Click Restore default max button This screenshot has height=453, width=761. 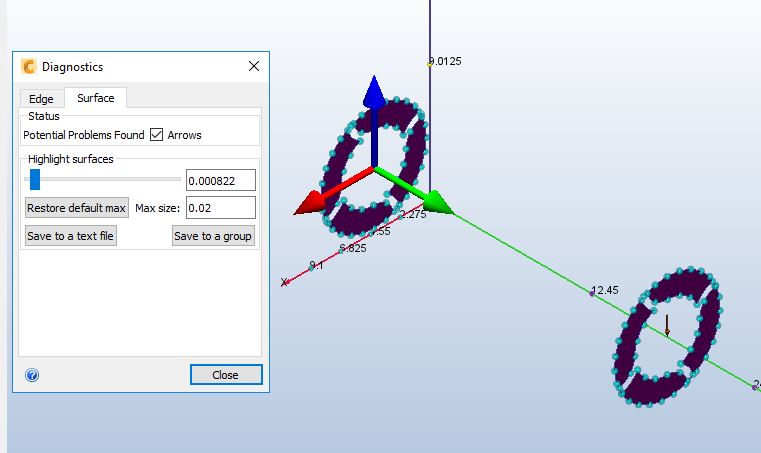pos(77,208)
